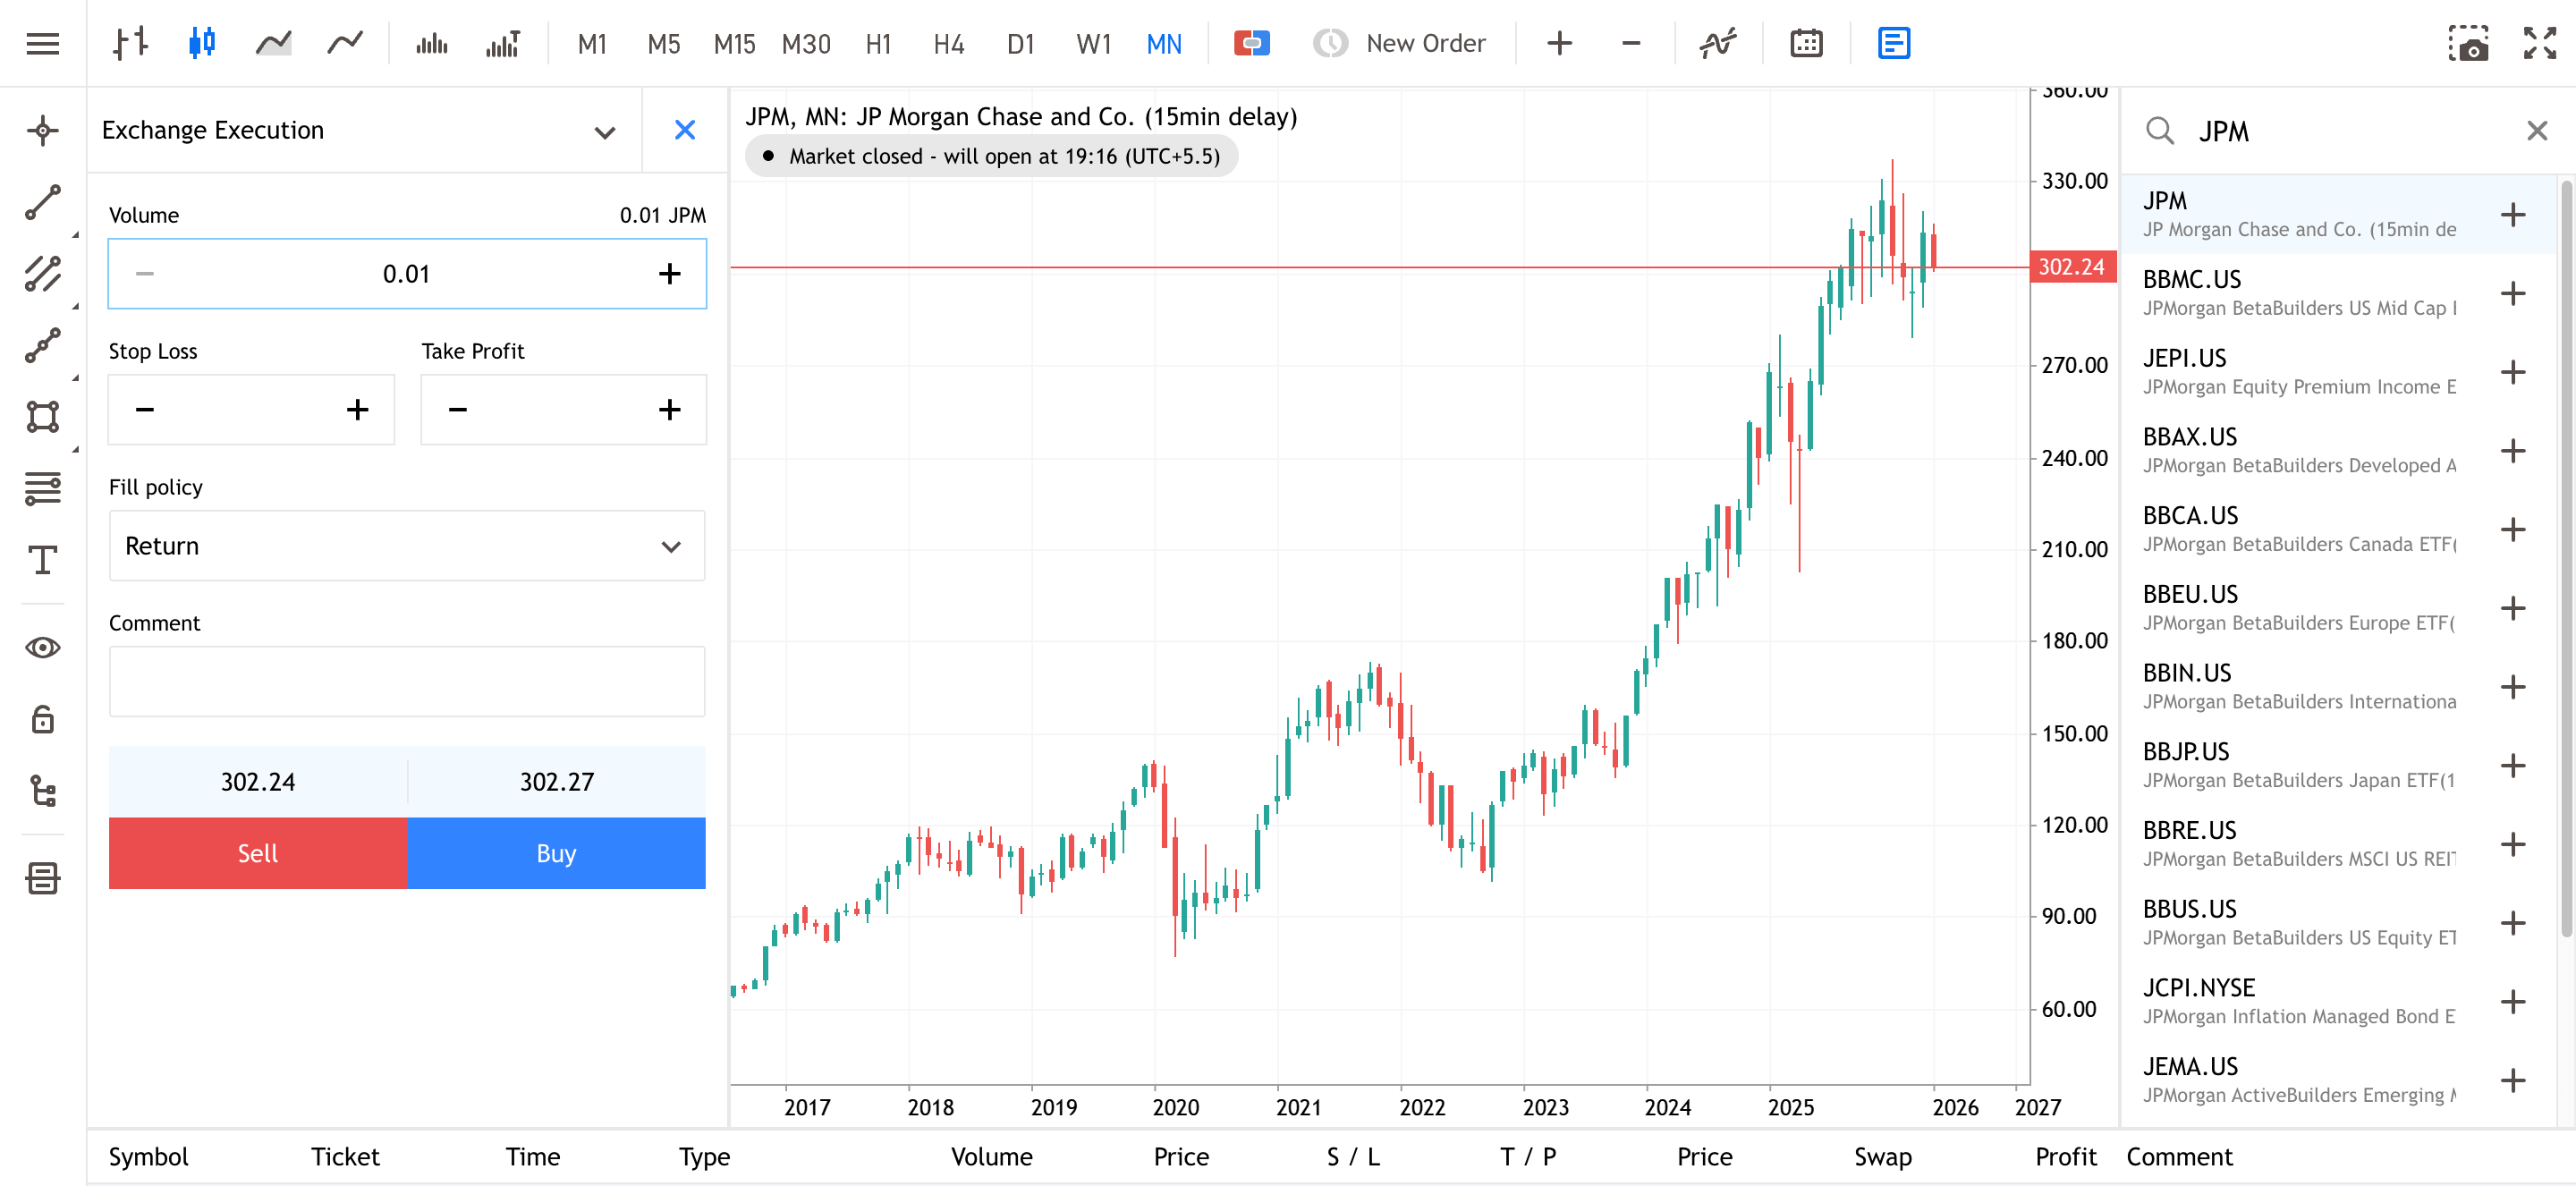This screenshot has width=2576, height=1186.
Task: Toggle one-click trading panel icon
Action: [1251, 43]
